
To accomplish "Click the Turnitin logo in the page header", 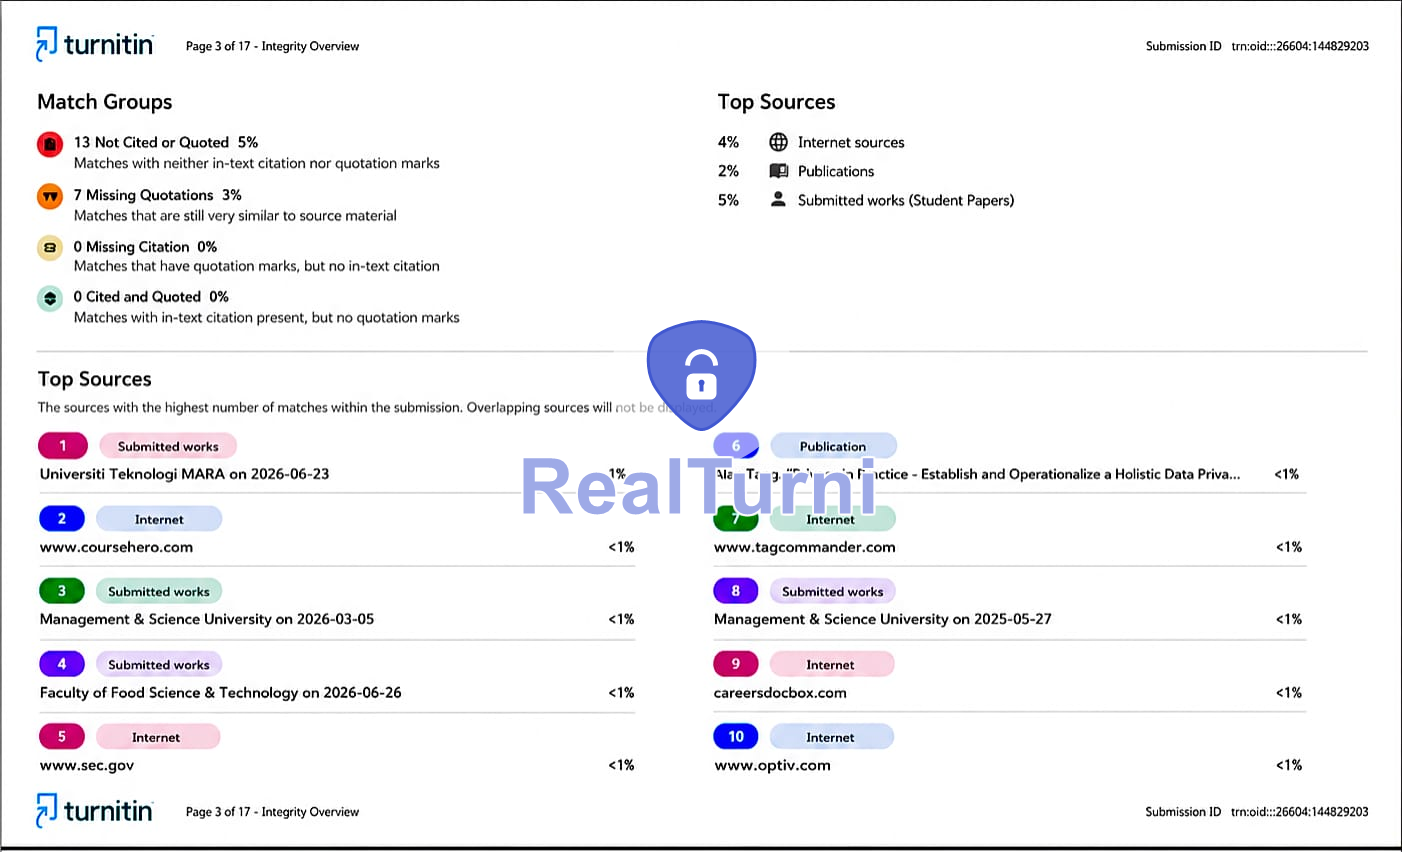I will 95,45.
